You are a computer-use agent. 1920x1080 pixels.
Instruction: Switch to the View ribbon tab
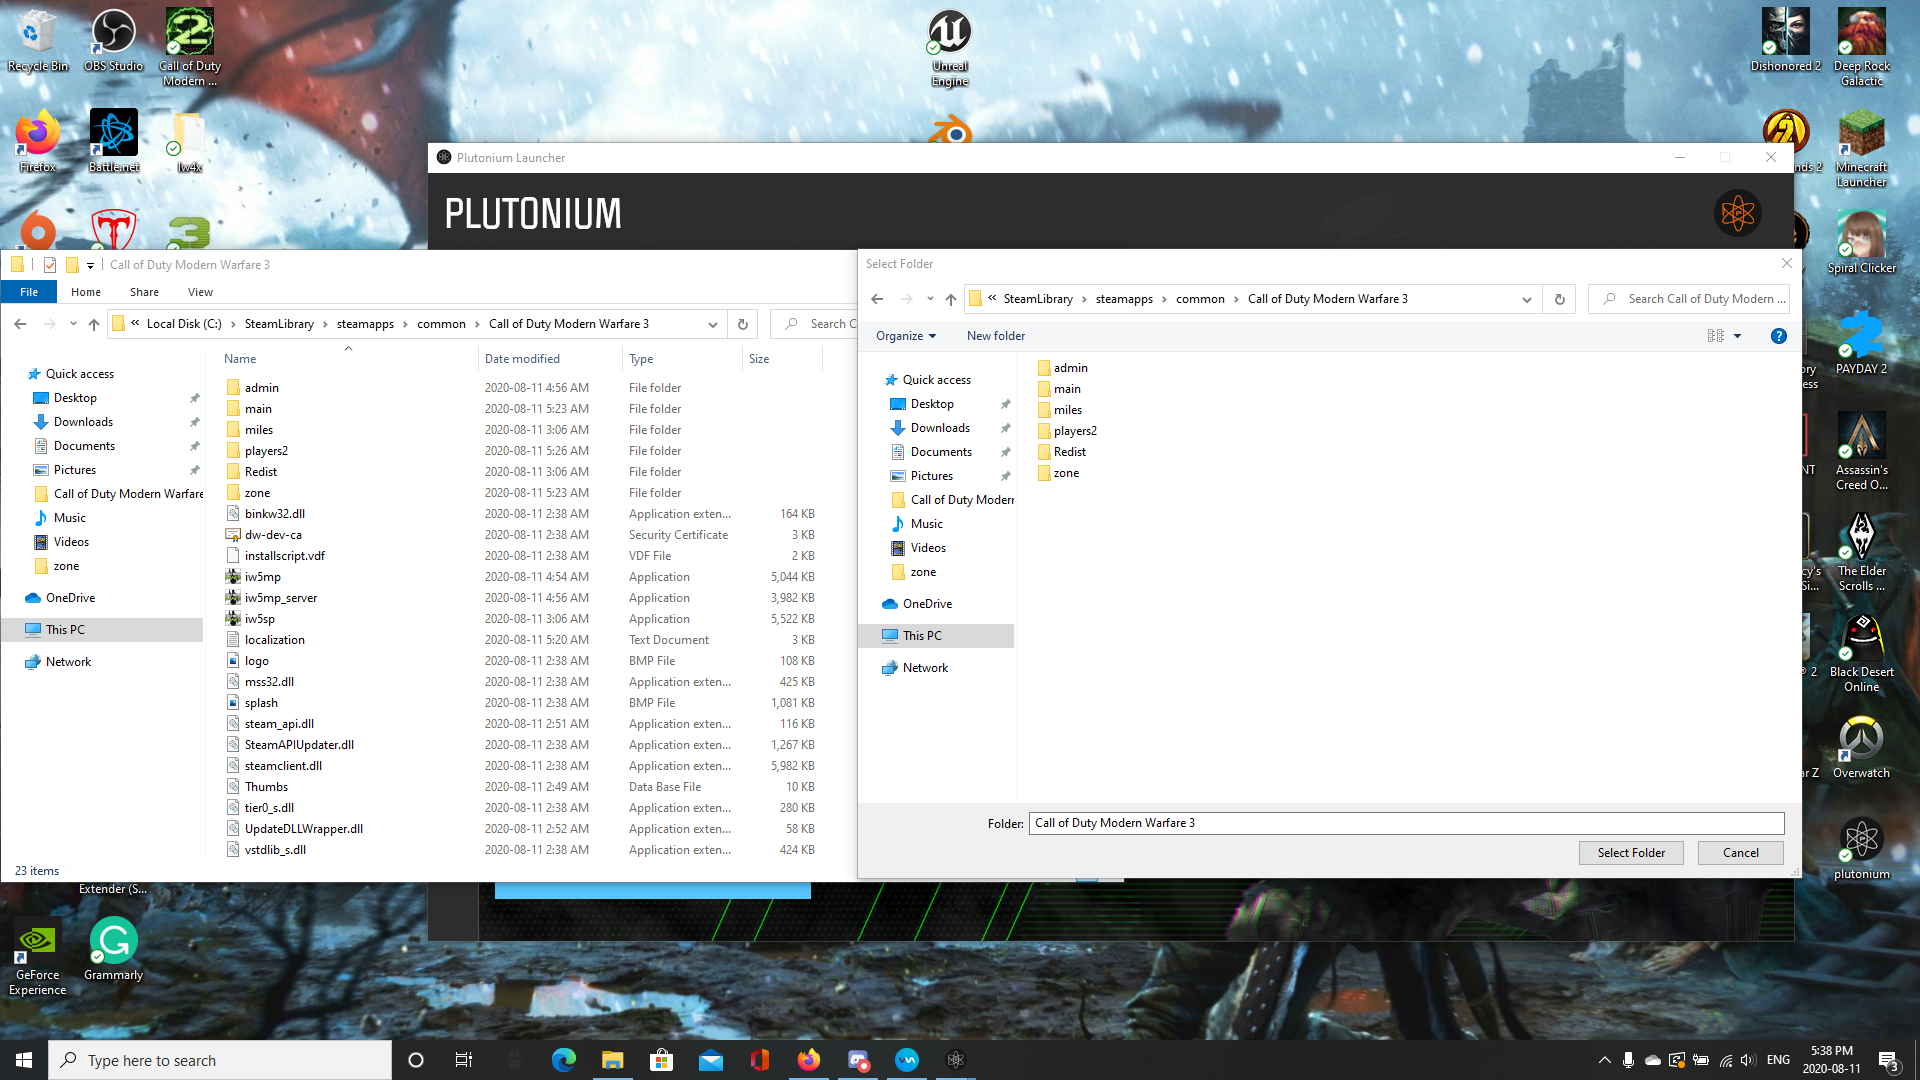pyautogui.click(x=200, y=292)
